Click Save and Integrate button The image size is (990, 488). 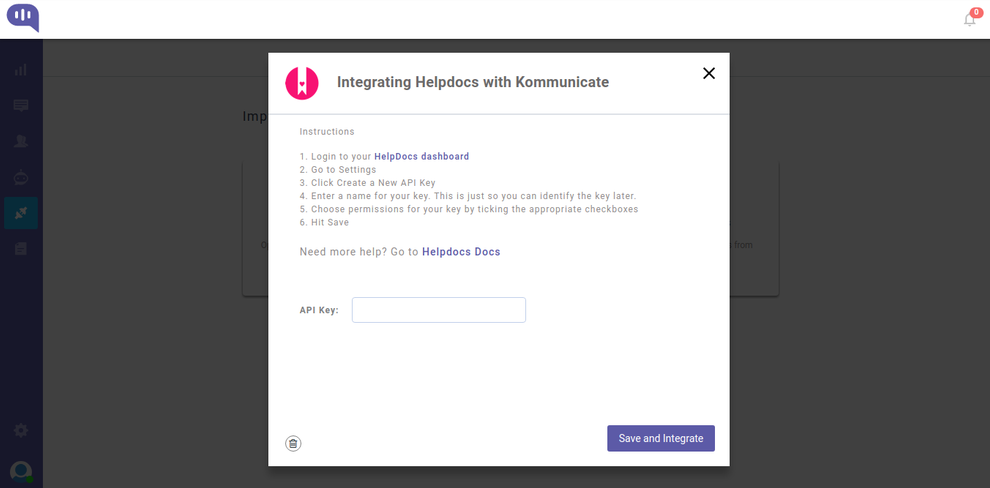point(661,438)
